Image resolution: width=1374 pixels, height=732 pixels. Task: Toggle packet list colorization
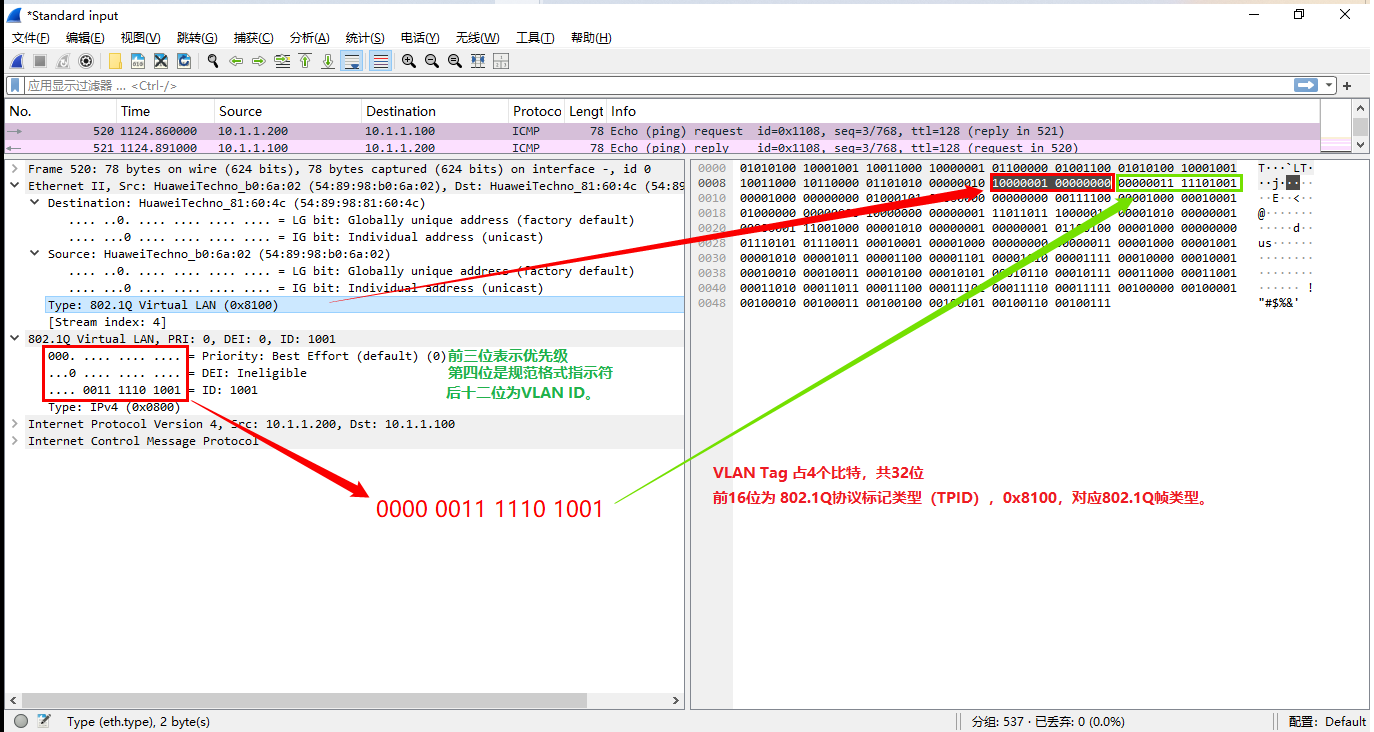click(381, 61)
